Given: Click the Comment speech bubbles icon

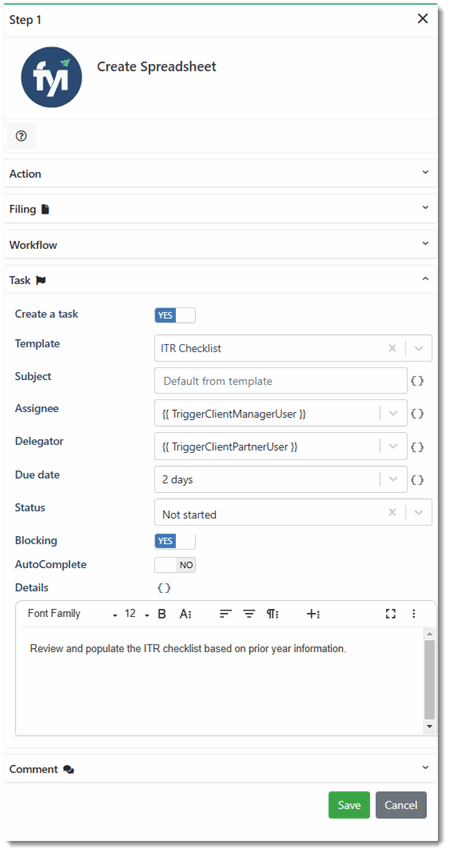Looking at the screenshot, I should tap(69, 770).
